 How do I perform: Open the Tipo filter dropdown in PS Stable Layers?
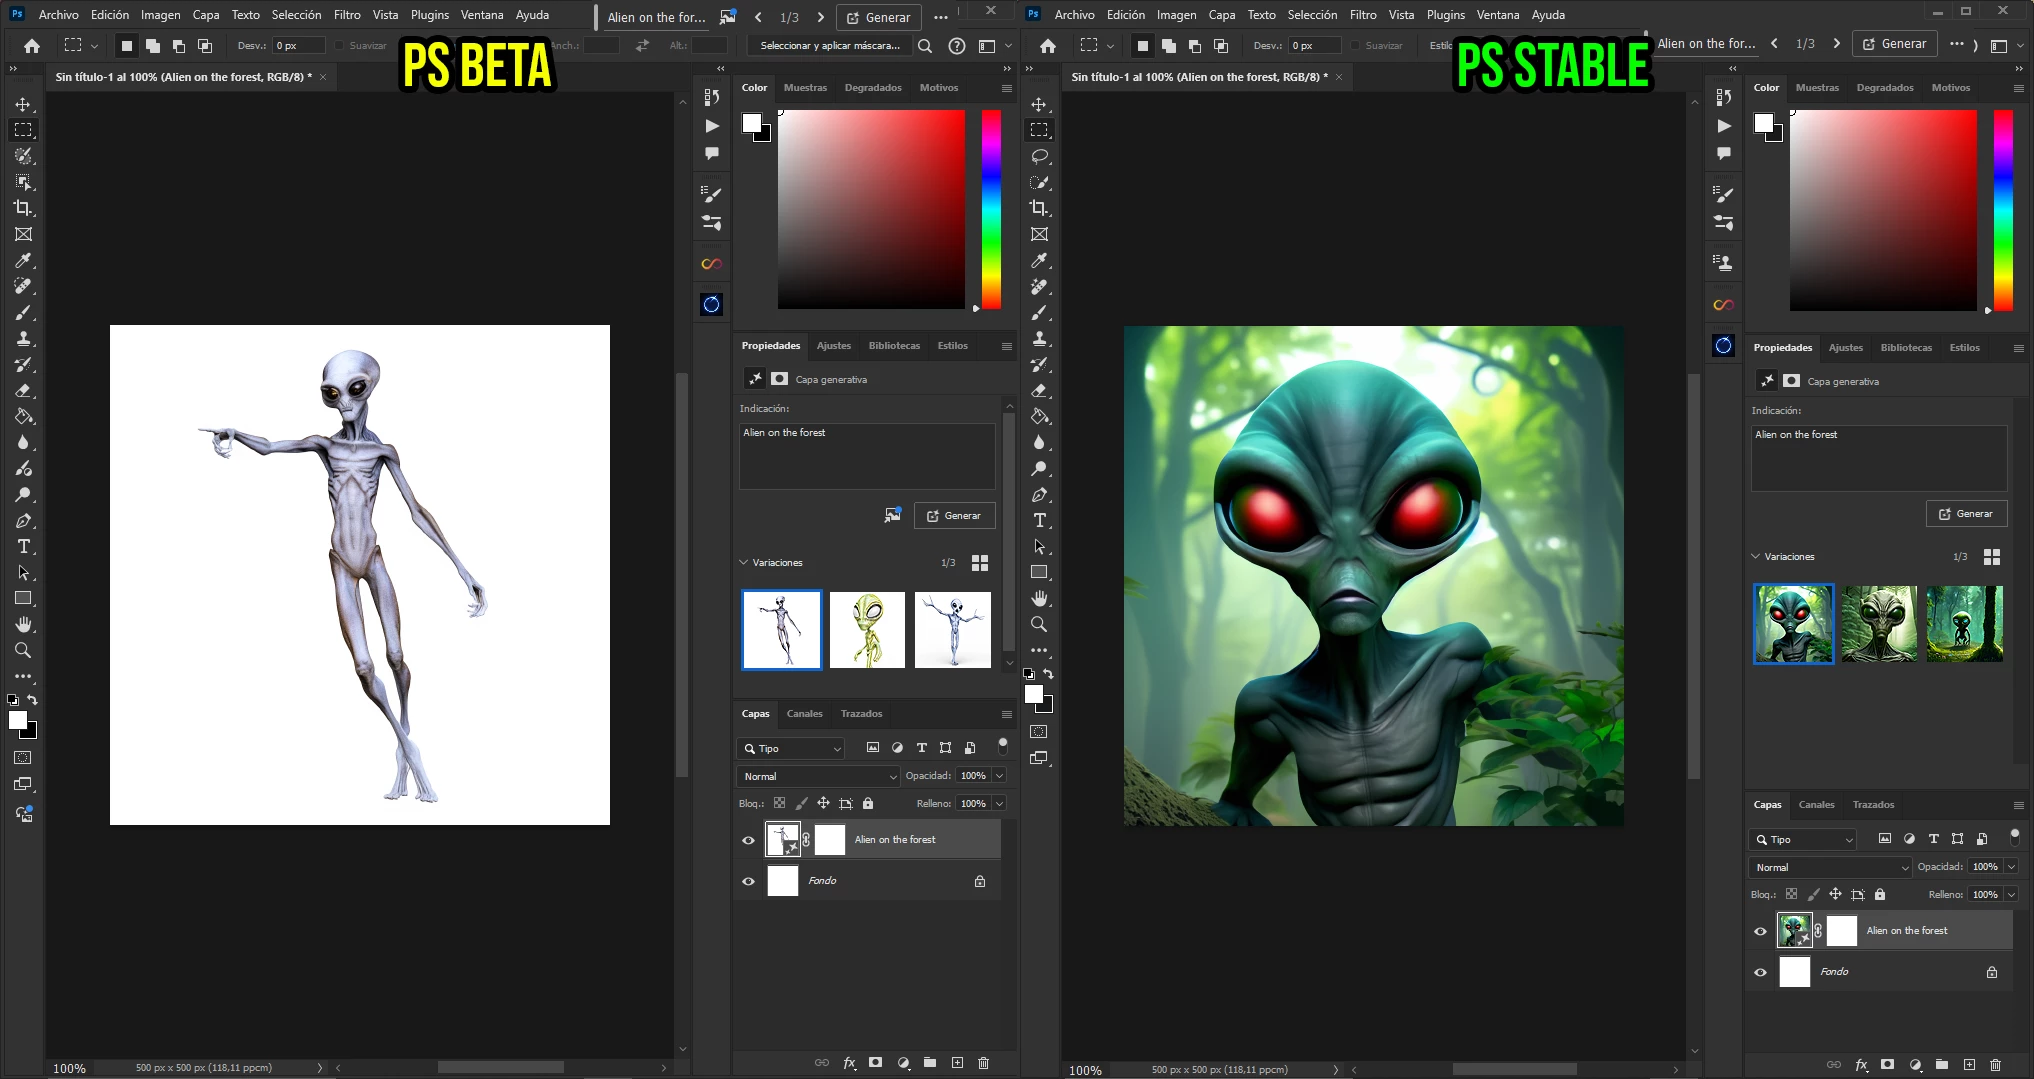[x=1804, y=839]
